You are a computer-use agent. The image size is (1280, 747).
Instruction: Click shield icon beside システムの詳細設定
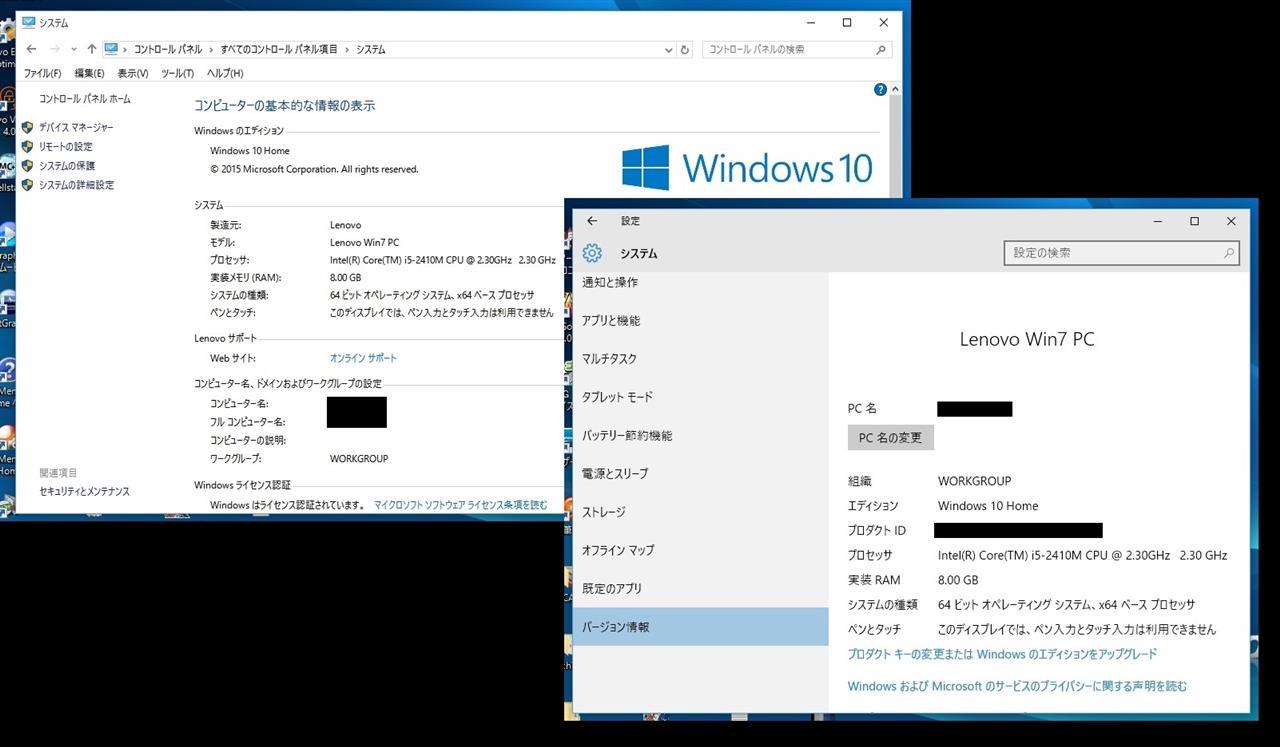click(28, 184)
